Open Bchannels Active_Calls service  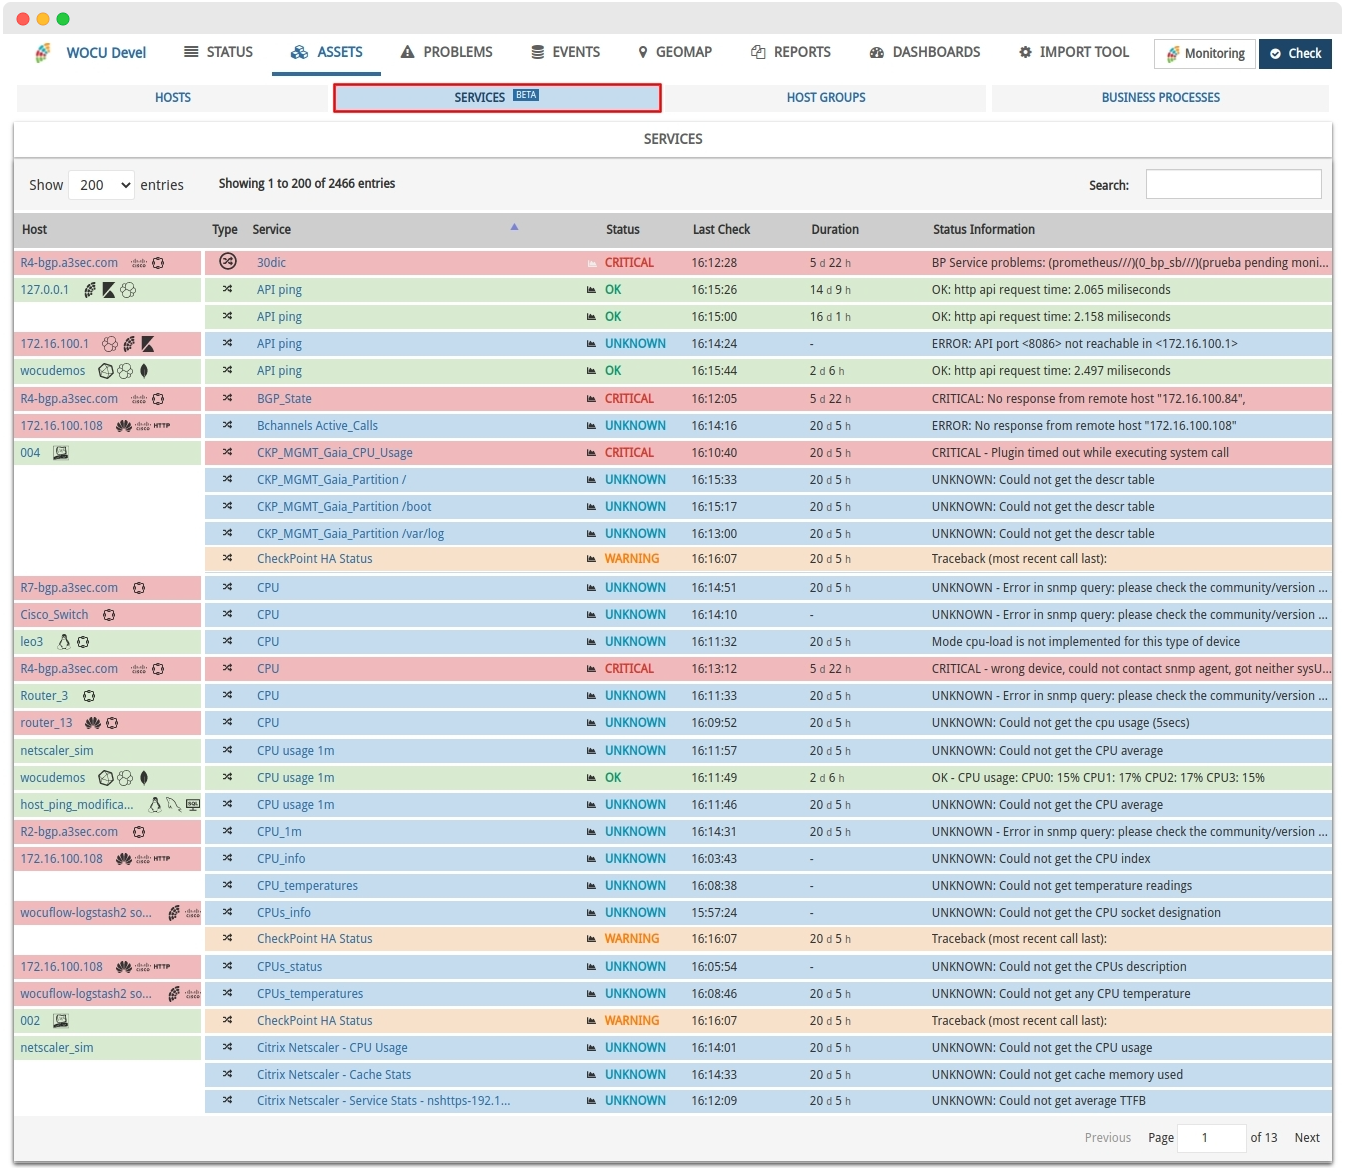317,426
